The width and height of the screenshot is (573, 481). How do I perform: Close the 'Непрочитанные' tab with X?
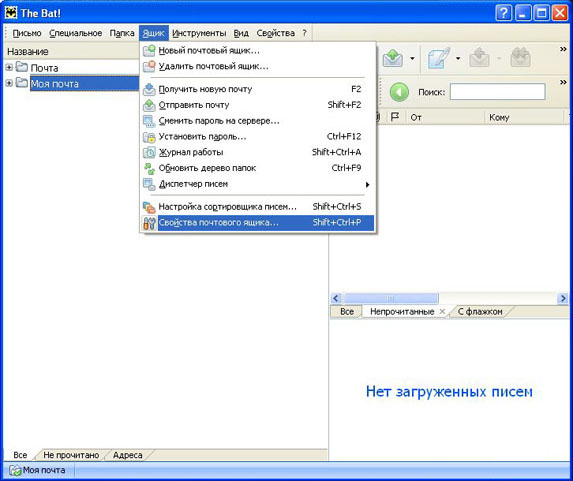[442, 312]
